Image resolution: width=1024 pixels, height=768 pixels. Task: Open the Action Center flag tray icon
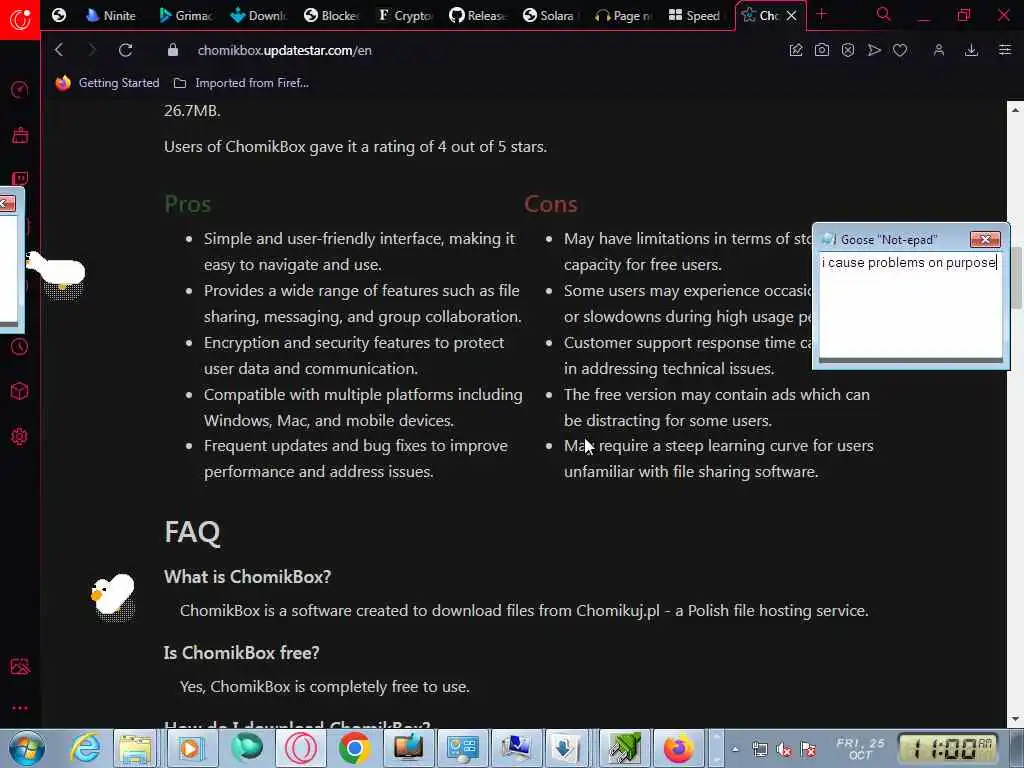(808, 750)
